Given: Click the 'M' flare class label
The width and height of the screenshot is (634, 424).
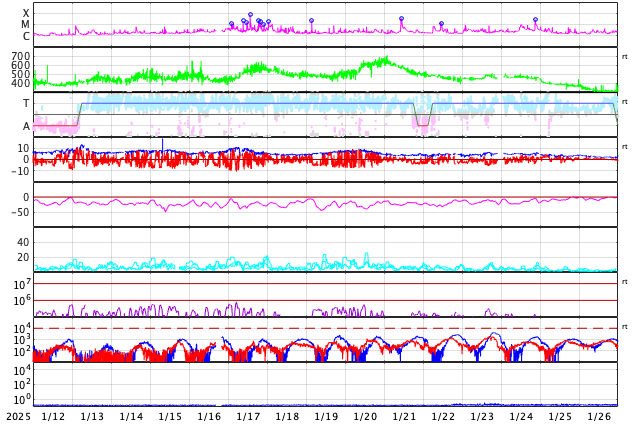Looking at the screenshot, I should [25, 25].
